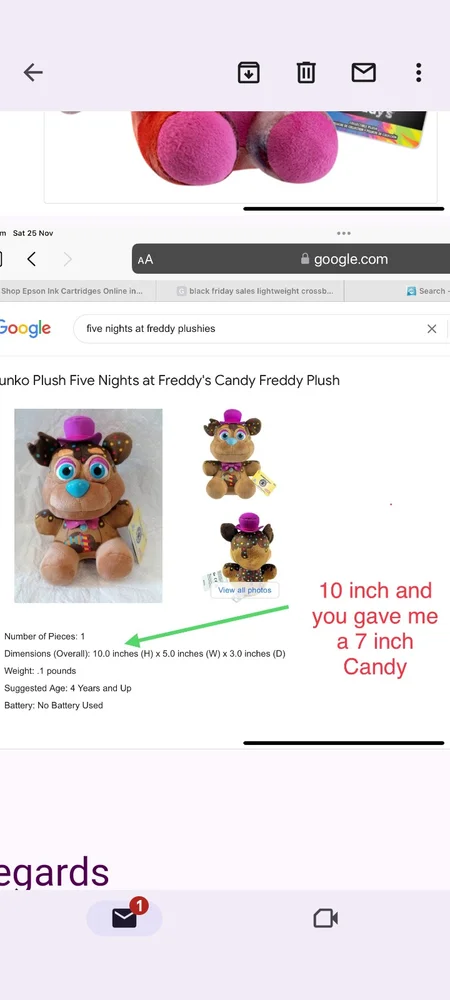
Task: Open the large Candy Freddy plush photo
Action: [x=88, y=506]
